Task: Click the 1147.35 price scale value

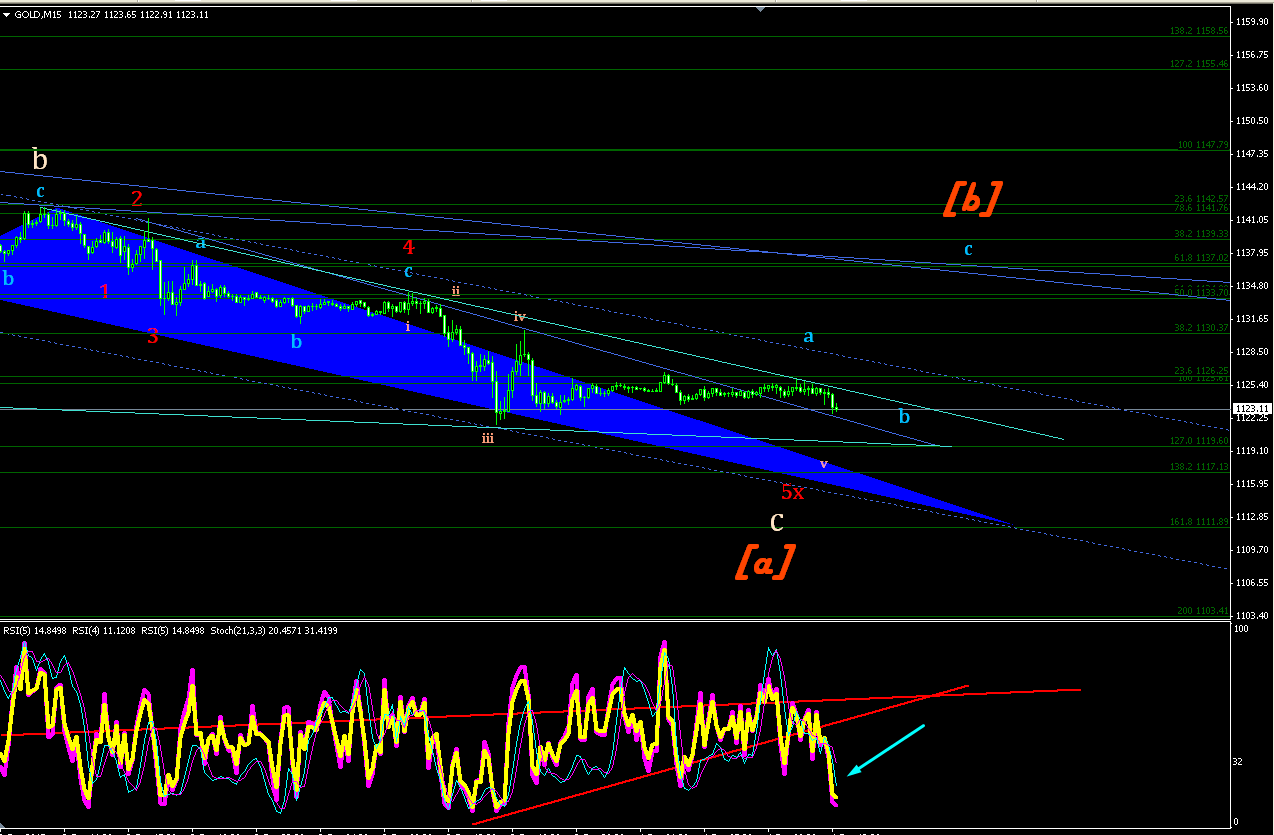Action: point(1251,154)
